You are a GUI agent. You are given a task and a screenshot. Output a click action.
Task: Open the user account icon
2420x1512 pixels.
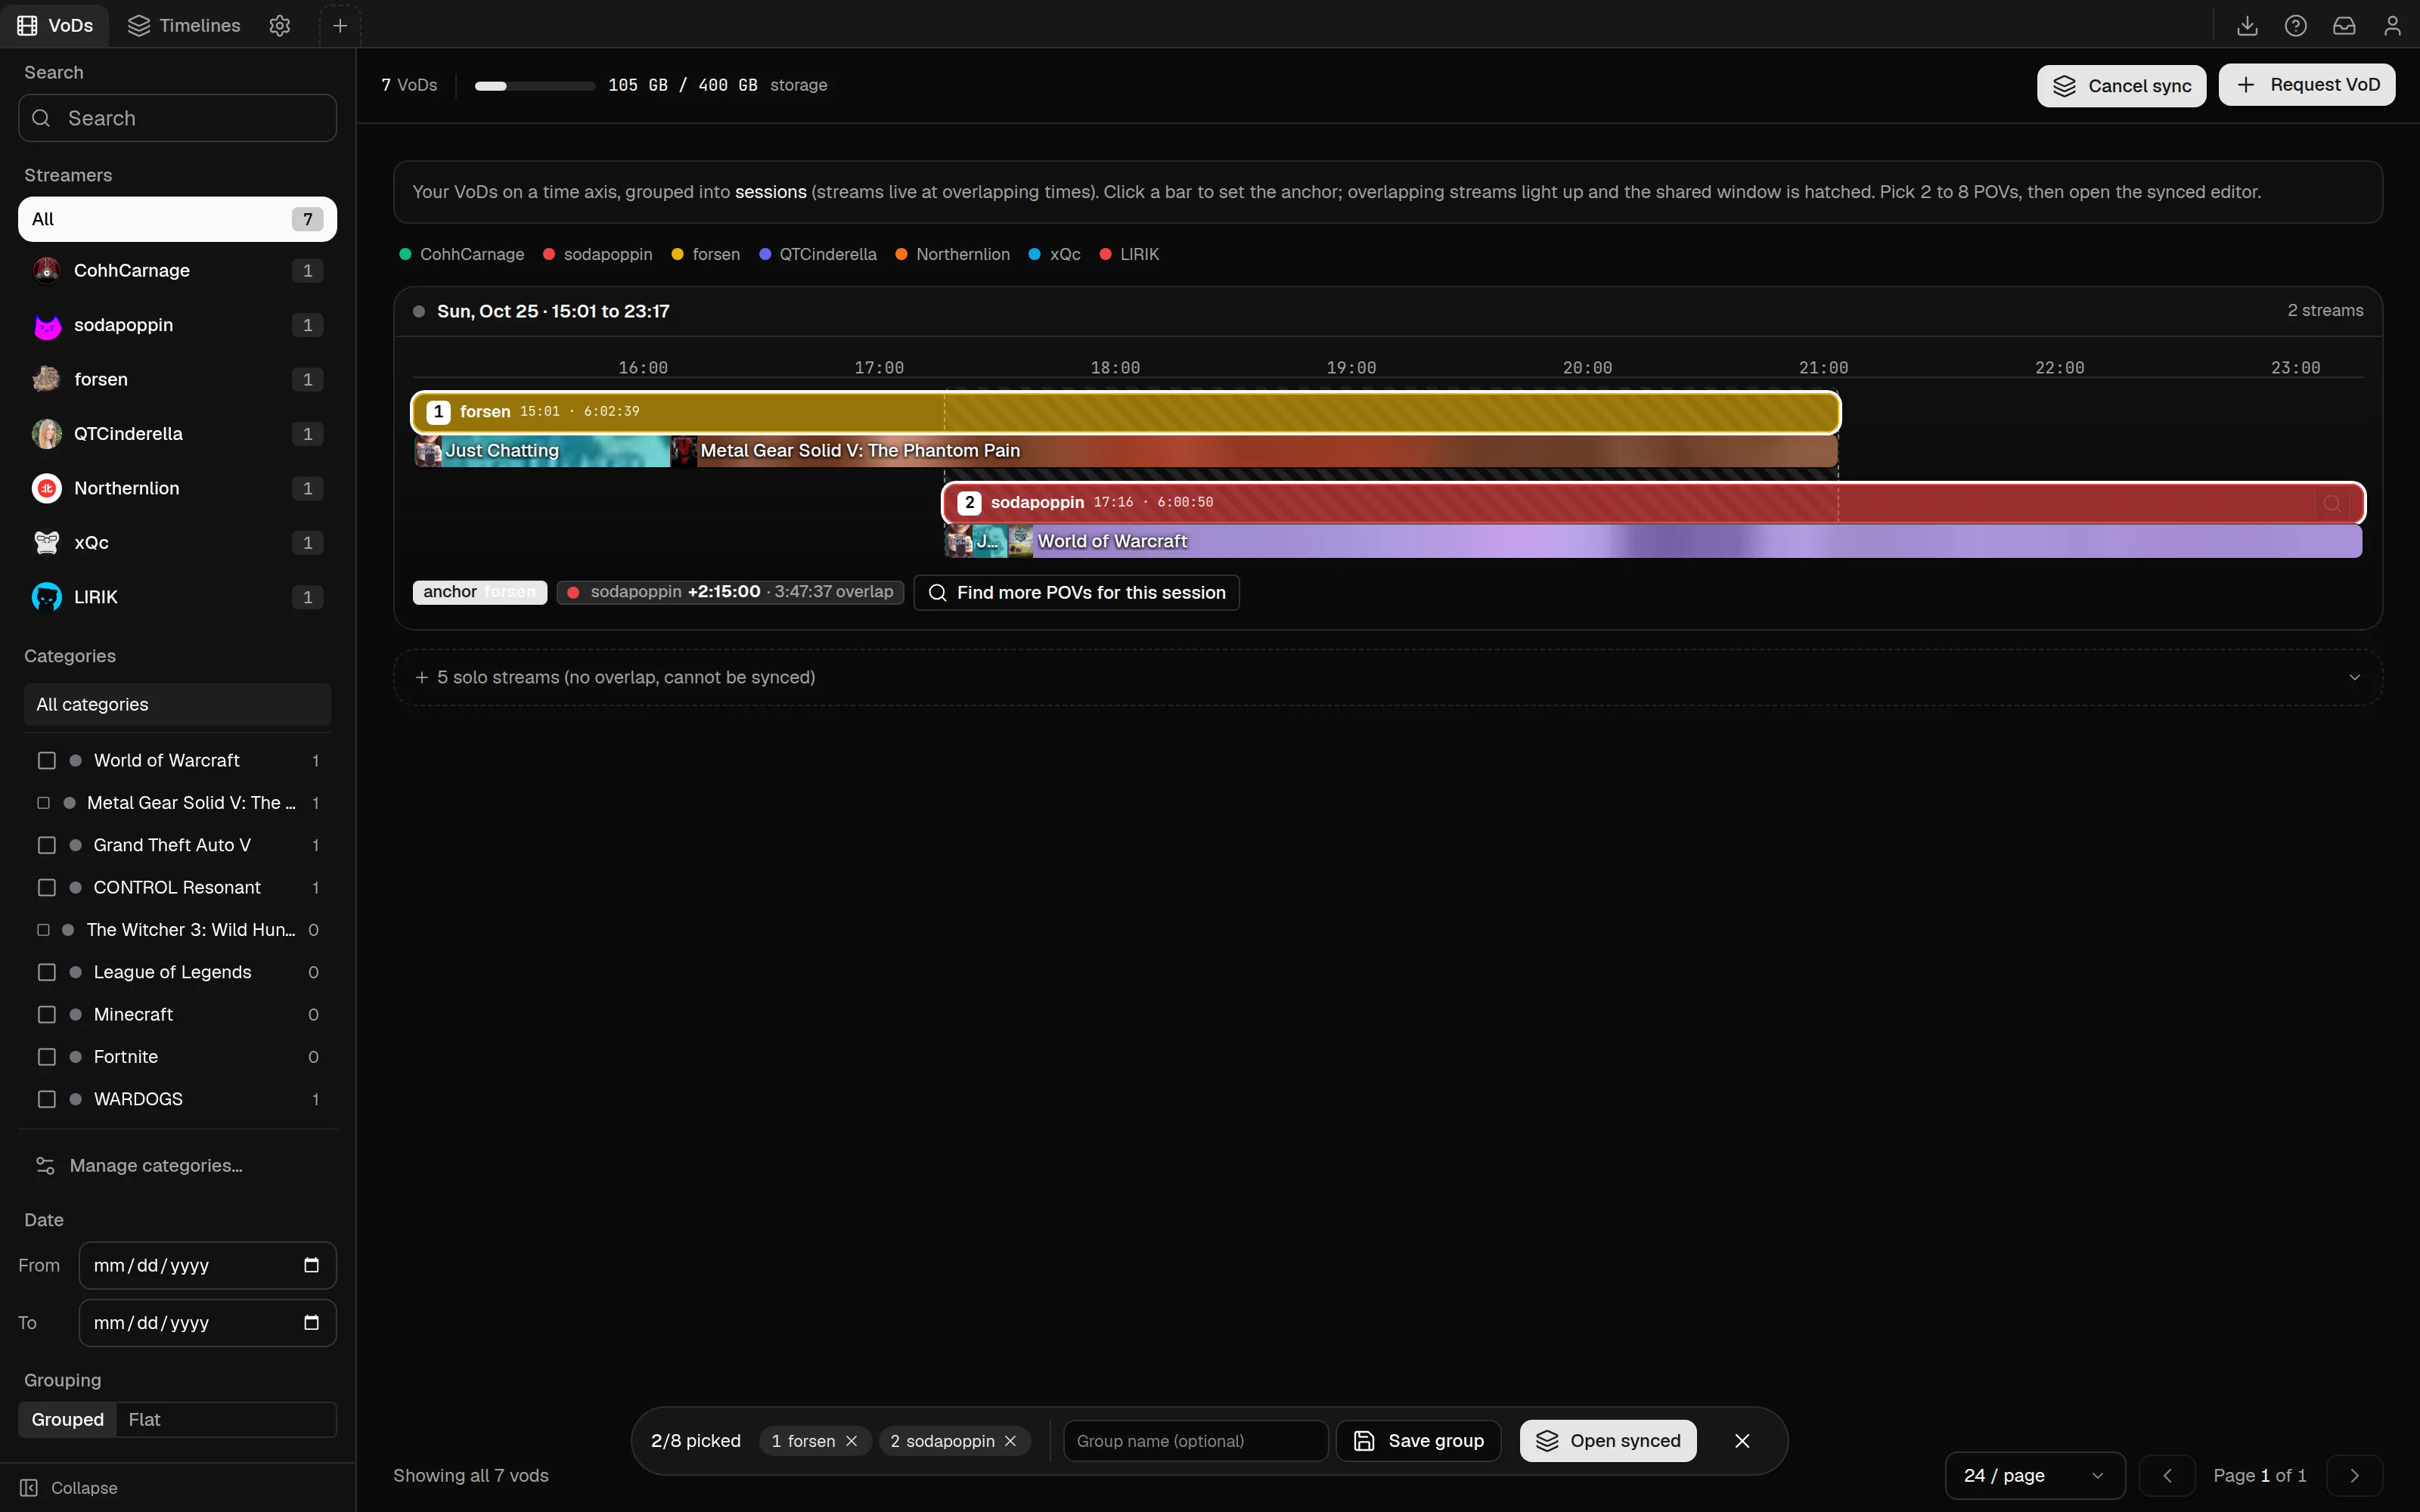2392,25
